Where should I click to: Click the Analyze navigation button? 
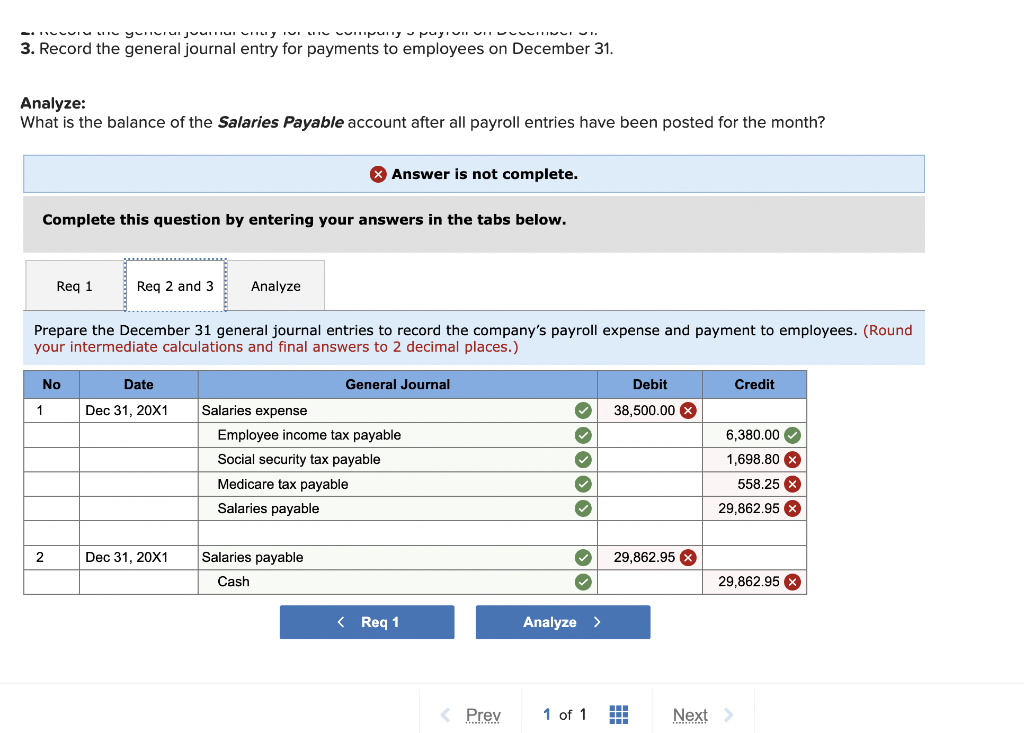click(563, 621)
